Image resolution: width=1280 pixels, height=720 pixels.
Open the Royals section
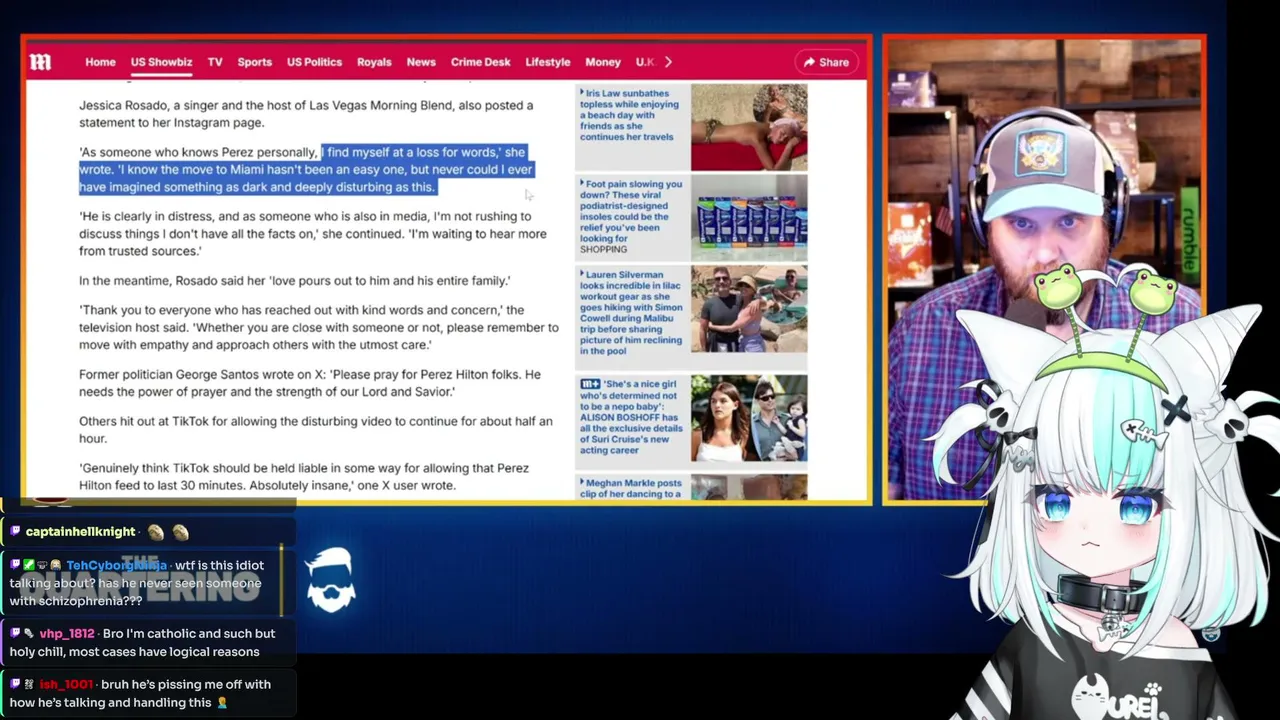click(374, 62)
